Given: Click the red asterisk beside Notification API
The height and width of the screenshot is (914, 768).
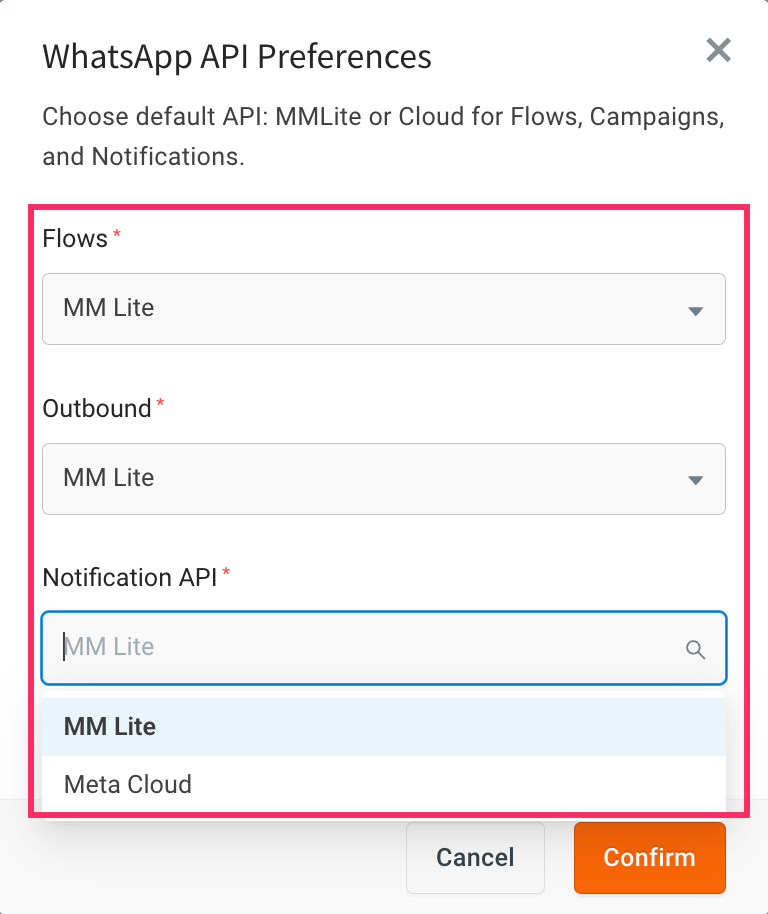Looking at the screenshot, I should tap(226, 572).
